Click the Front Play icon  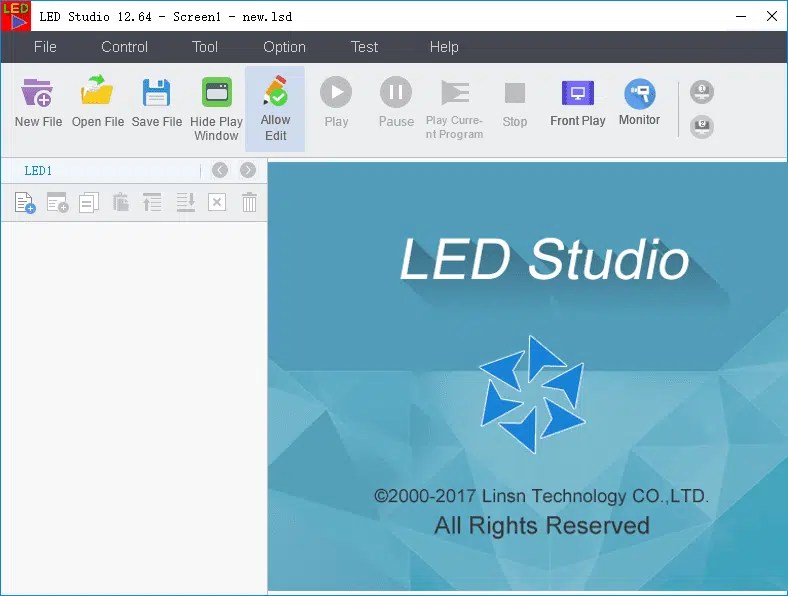coord(577,103)
